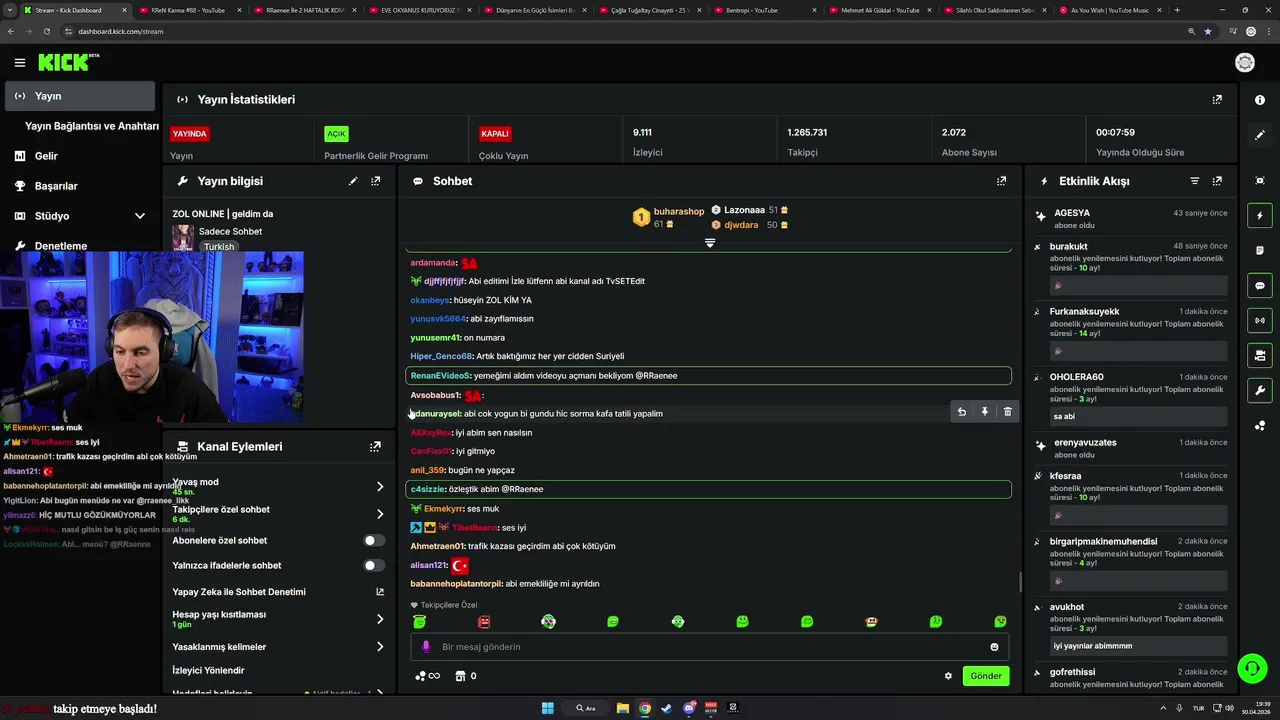
Task: Click the three-dots icon in right sidebar
Action: tap(1260, 425)
